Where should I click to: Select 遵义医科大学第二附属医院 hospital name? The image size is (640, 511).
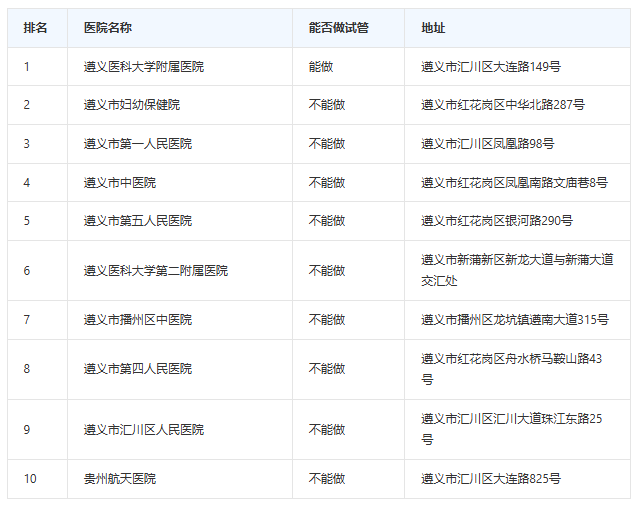pyautogui.click(x=155, y=271)
